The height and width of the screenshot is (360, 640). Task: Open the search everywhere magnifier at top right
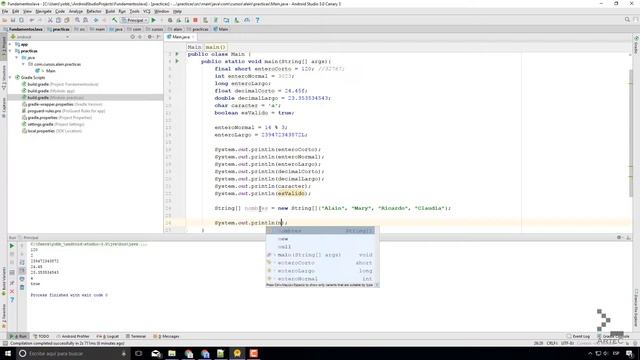627,20
